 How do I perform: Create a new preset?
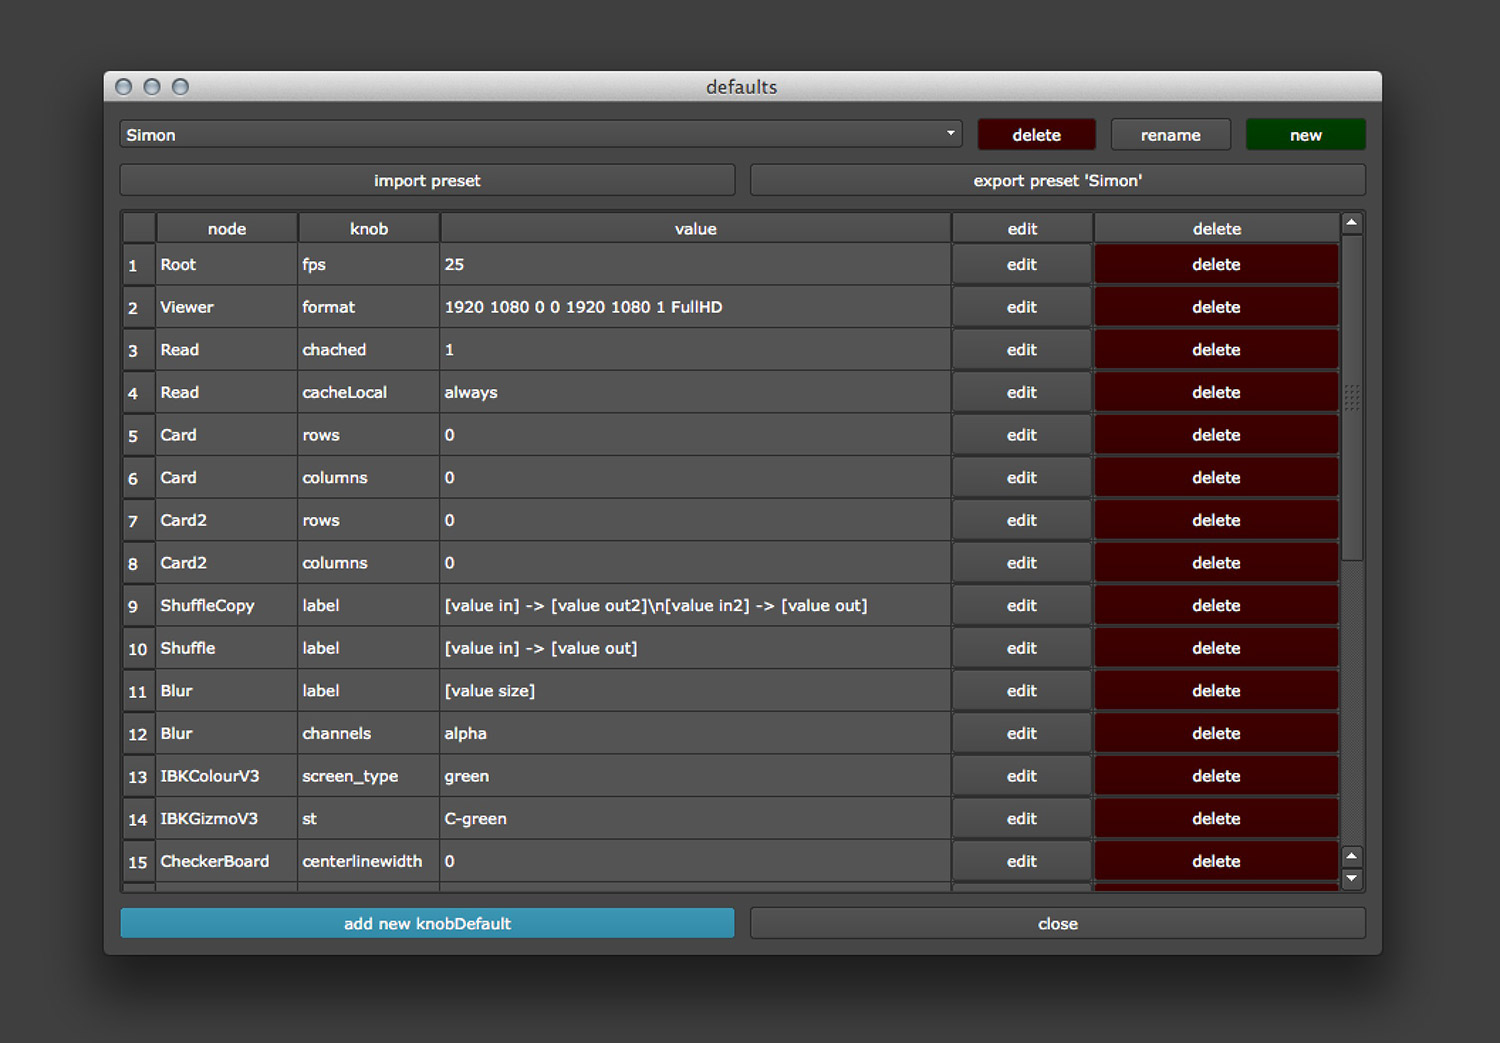pos(1305,135)
